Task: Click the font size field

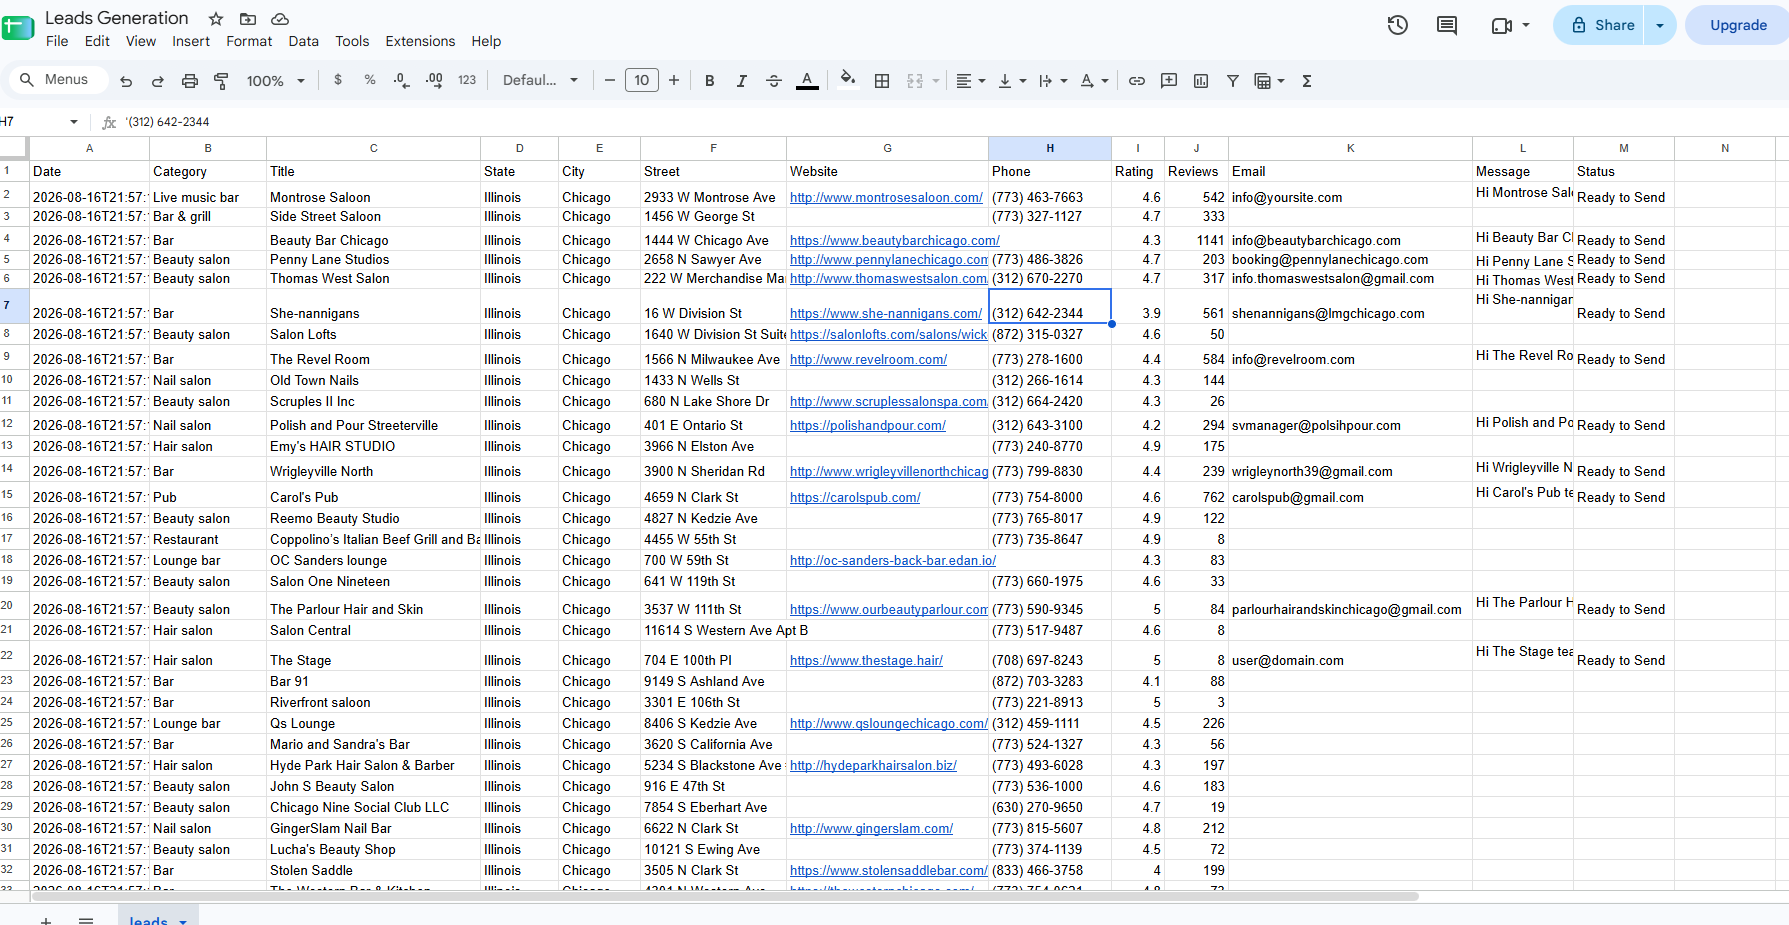Action: coord(641,80)
